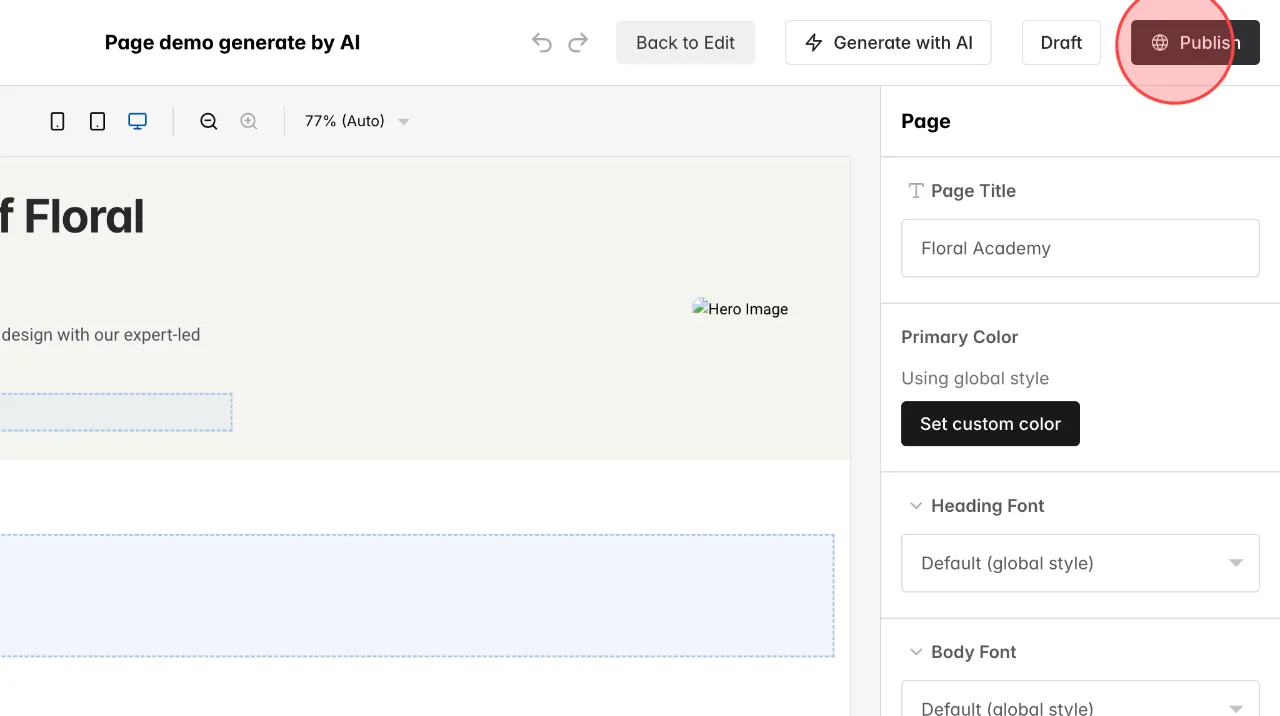Click the 'Primary Color' label
This screenshot has width=1280, height=716.
click(x=959, y=337)
